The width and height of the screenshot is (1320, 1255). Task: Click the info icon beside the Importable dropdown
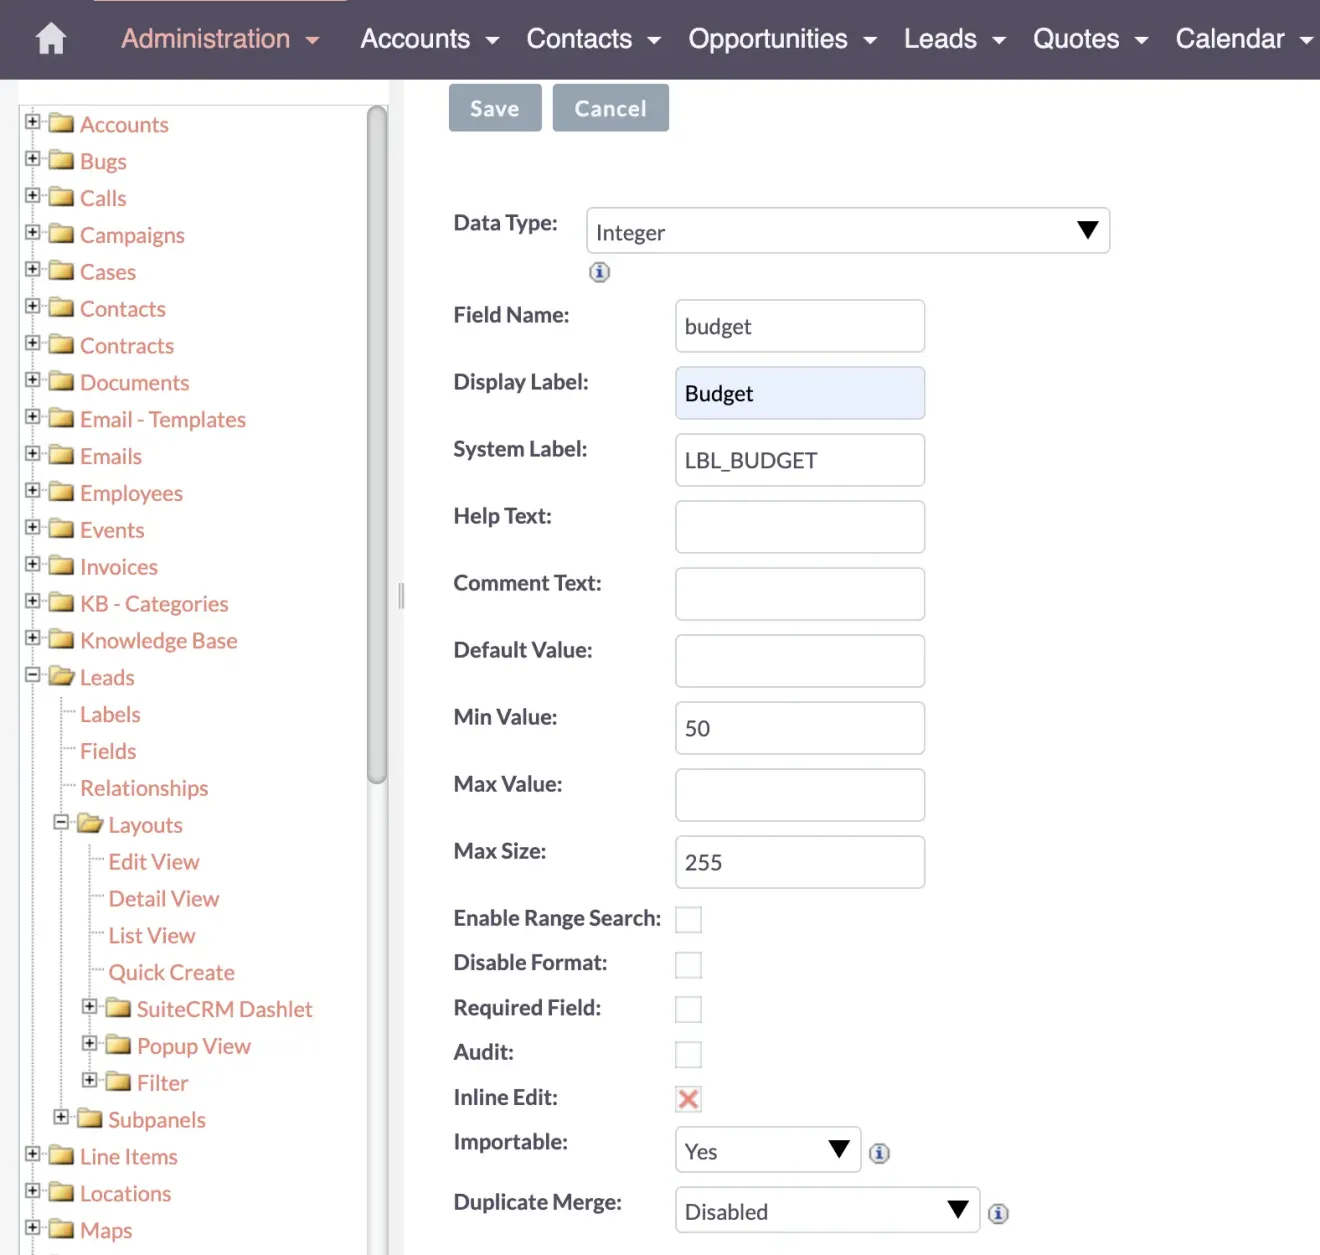click(x=879, y=1152)
